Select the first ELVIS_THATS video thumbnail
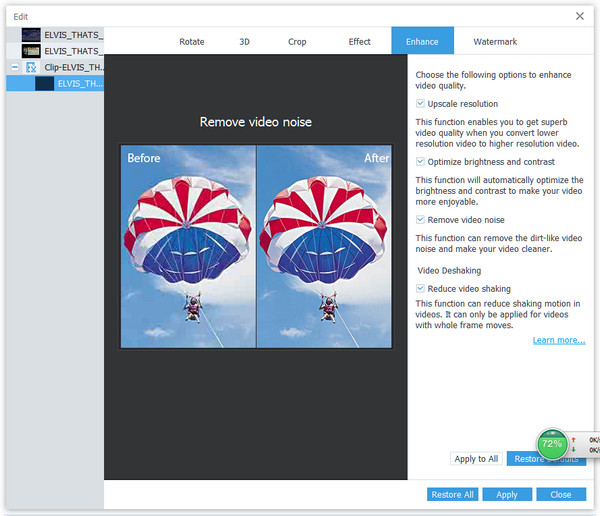This screenshot has width=600, height=516. (x=30, y=34)
